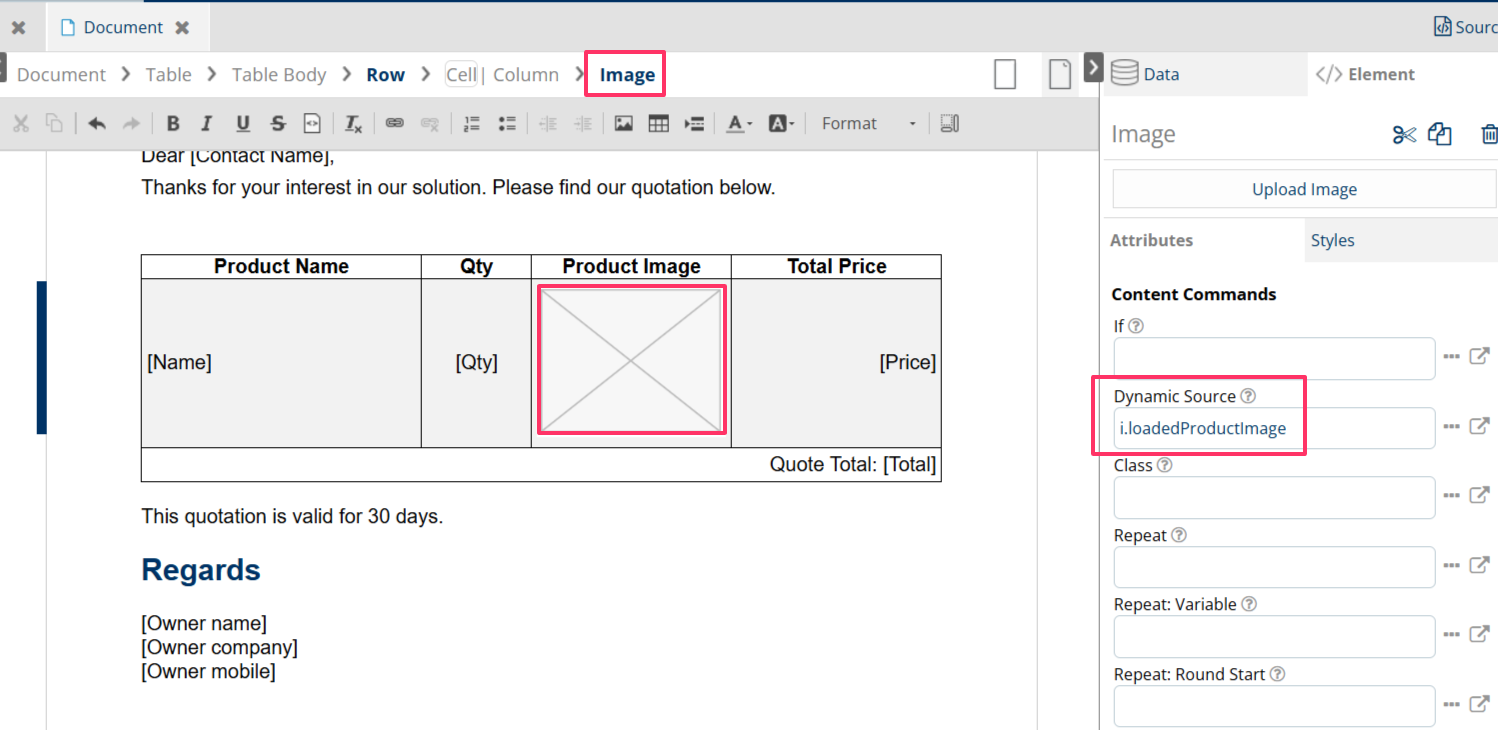Screen dimensions: 1498x730
Task: Select the product image placeholder in table
Action: [x=631, y=361]
